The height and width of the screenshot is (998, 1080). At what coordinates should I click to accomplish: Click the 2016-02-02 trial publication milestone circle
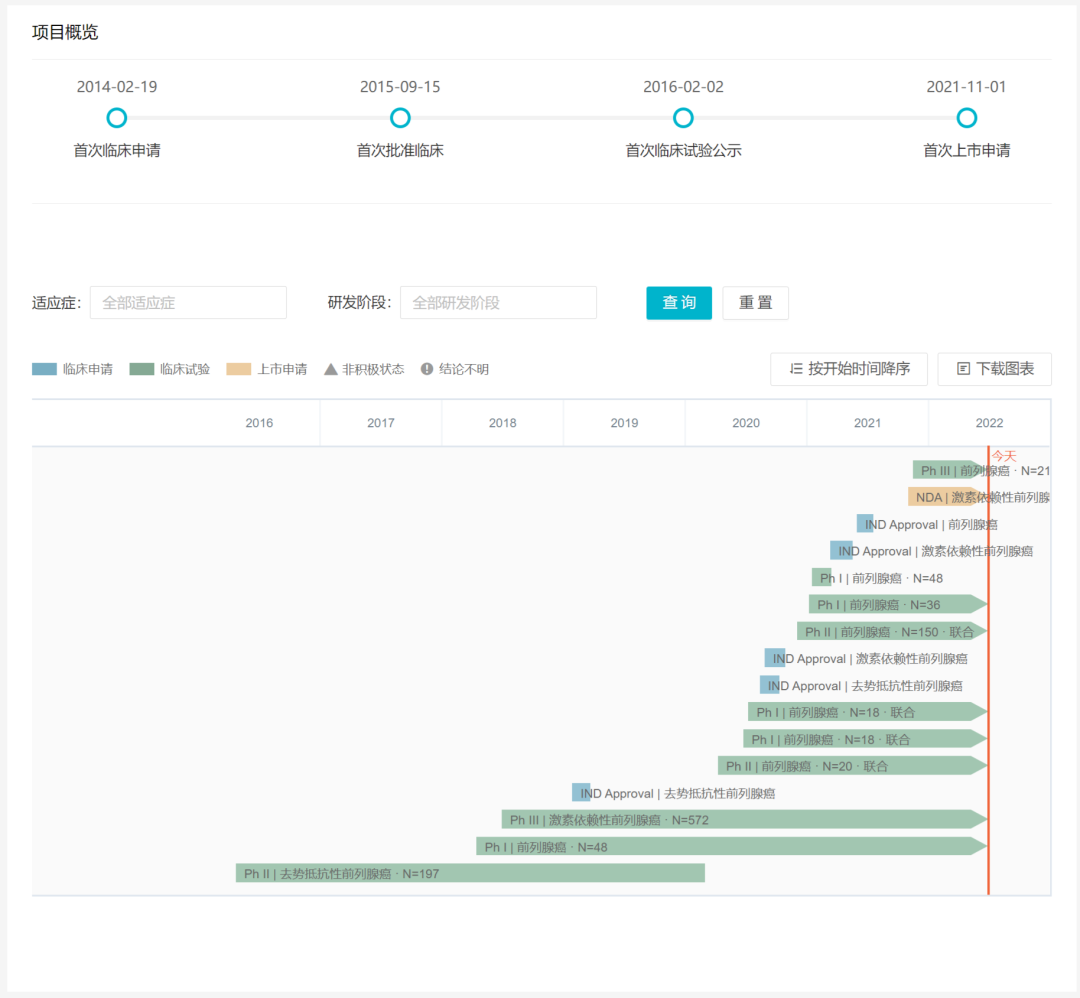point(683,118)
